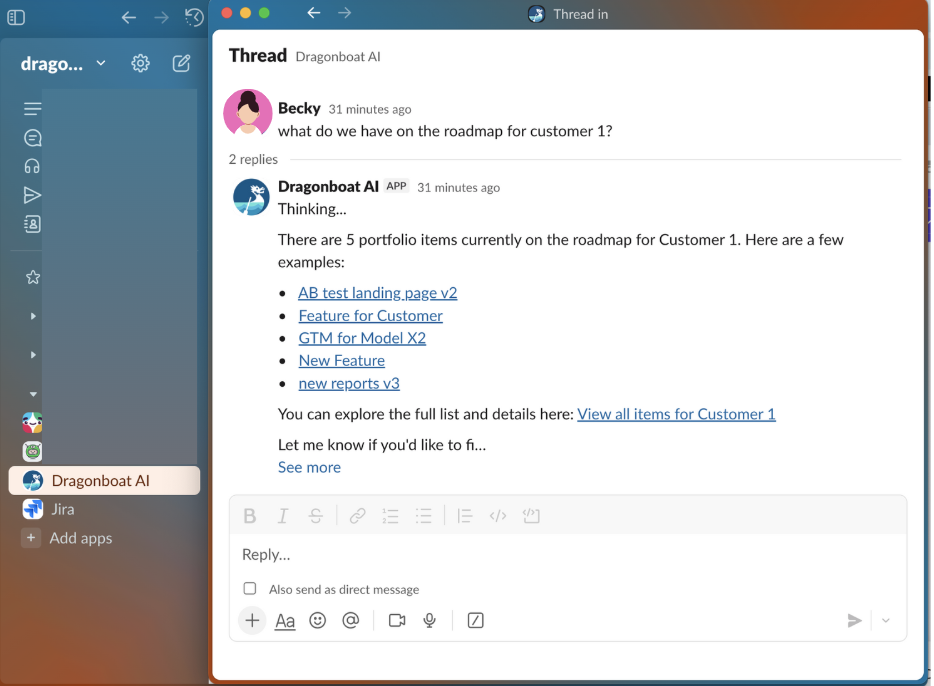Viewport: 934px width, 686px height.
Task: Open the emoji picker
Action: [x=318, y=620]
